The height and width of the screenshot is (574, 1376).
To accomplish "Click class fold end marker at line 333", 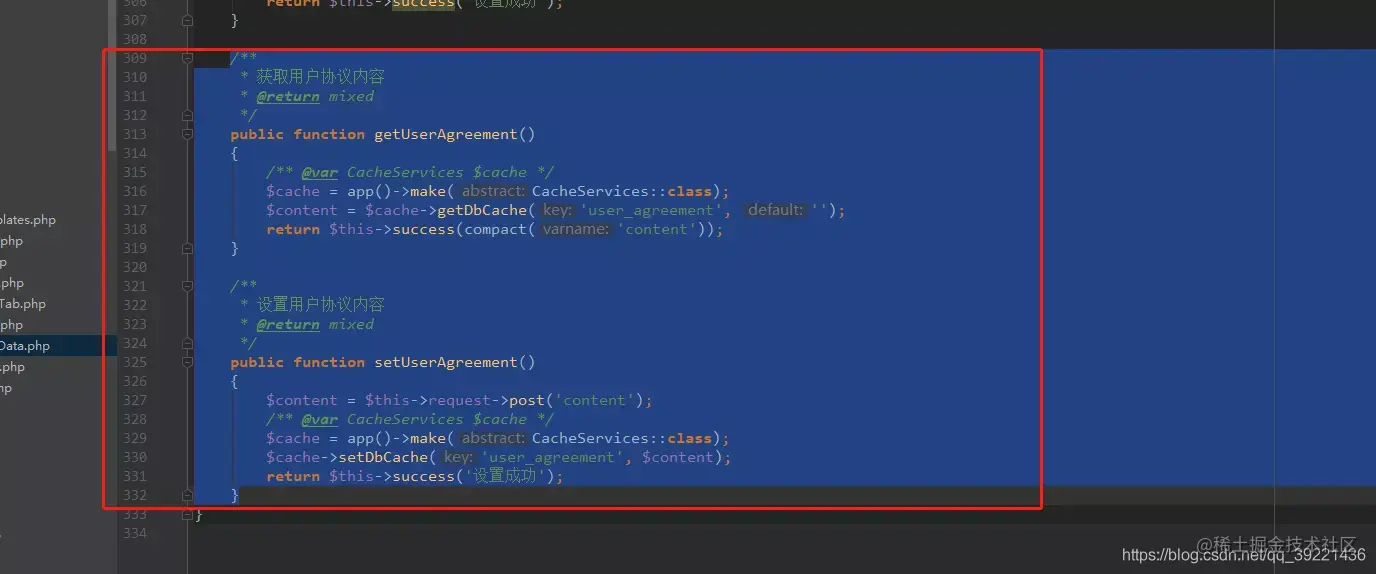I will coord(187,514).
